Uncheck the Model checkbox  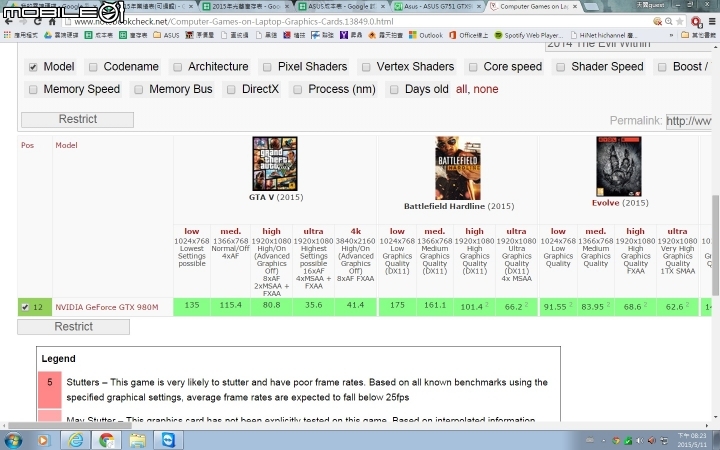pyautogui.click(x=33, y=67)
